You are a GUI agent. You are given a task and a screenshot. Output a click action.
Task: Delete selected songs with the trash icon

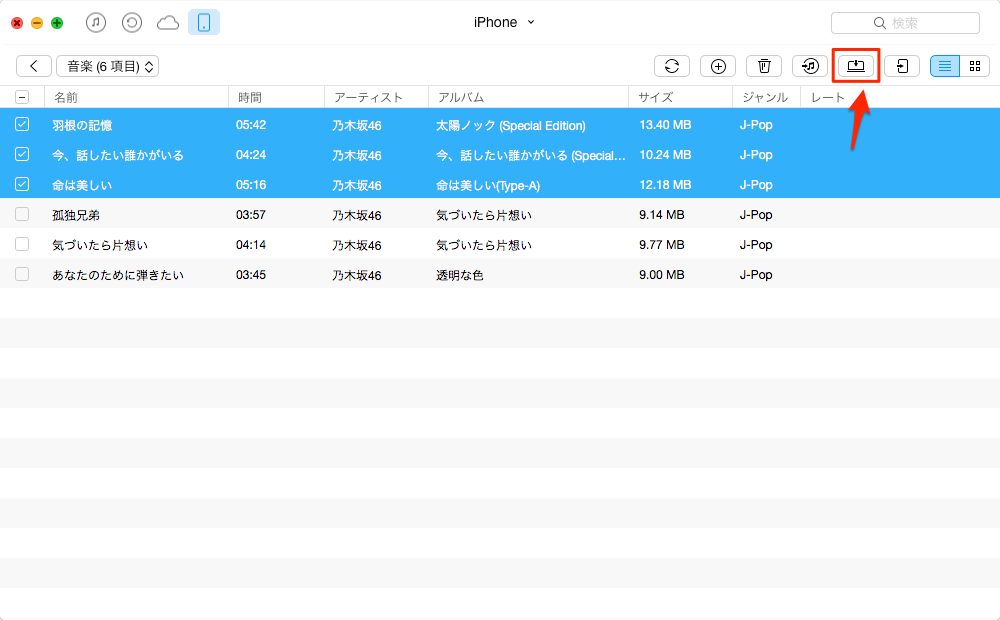(764, 66)
